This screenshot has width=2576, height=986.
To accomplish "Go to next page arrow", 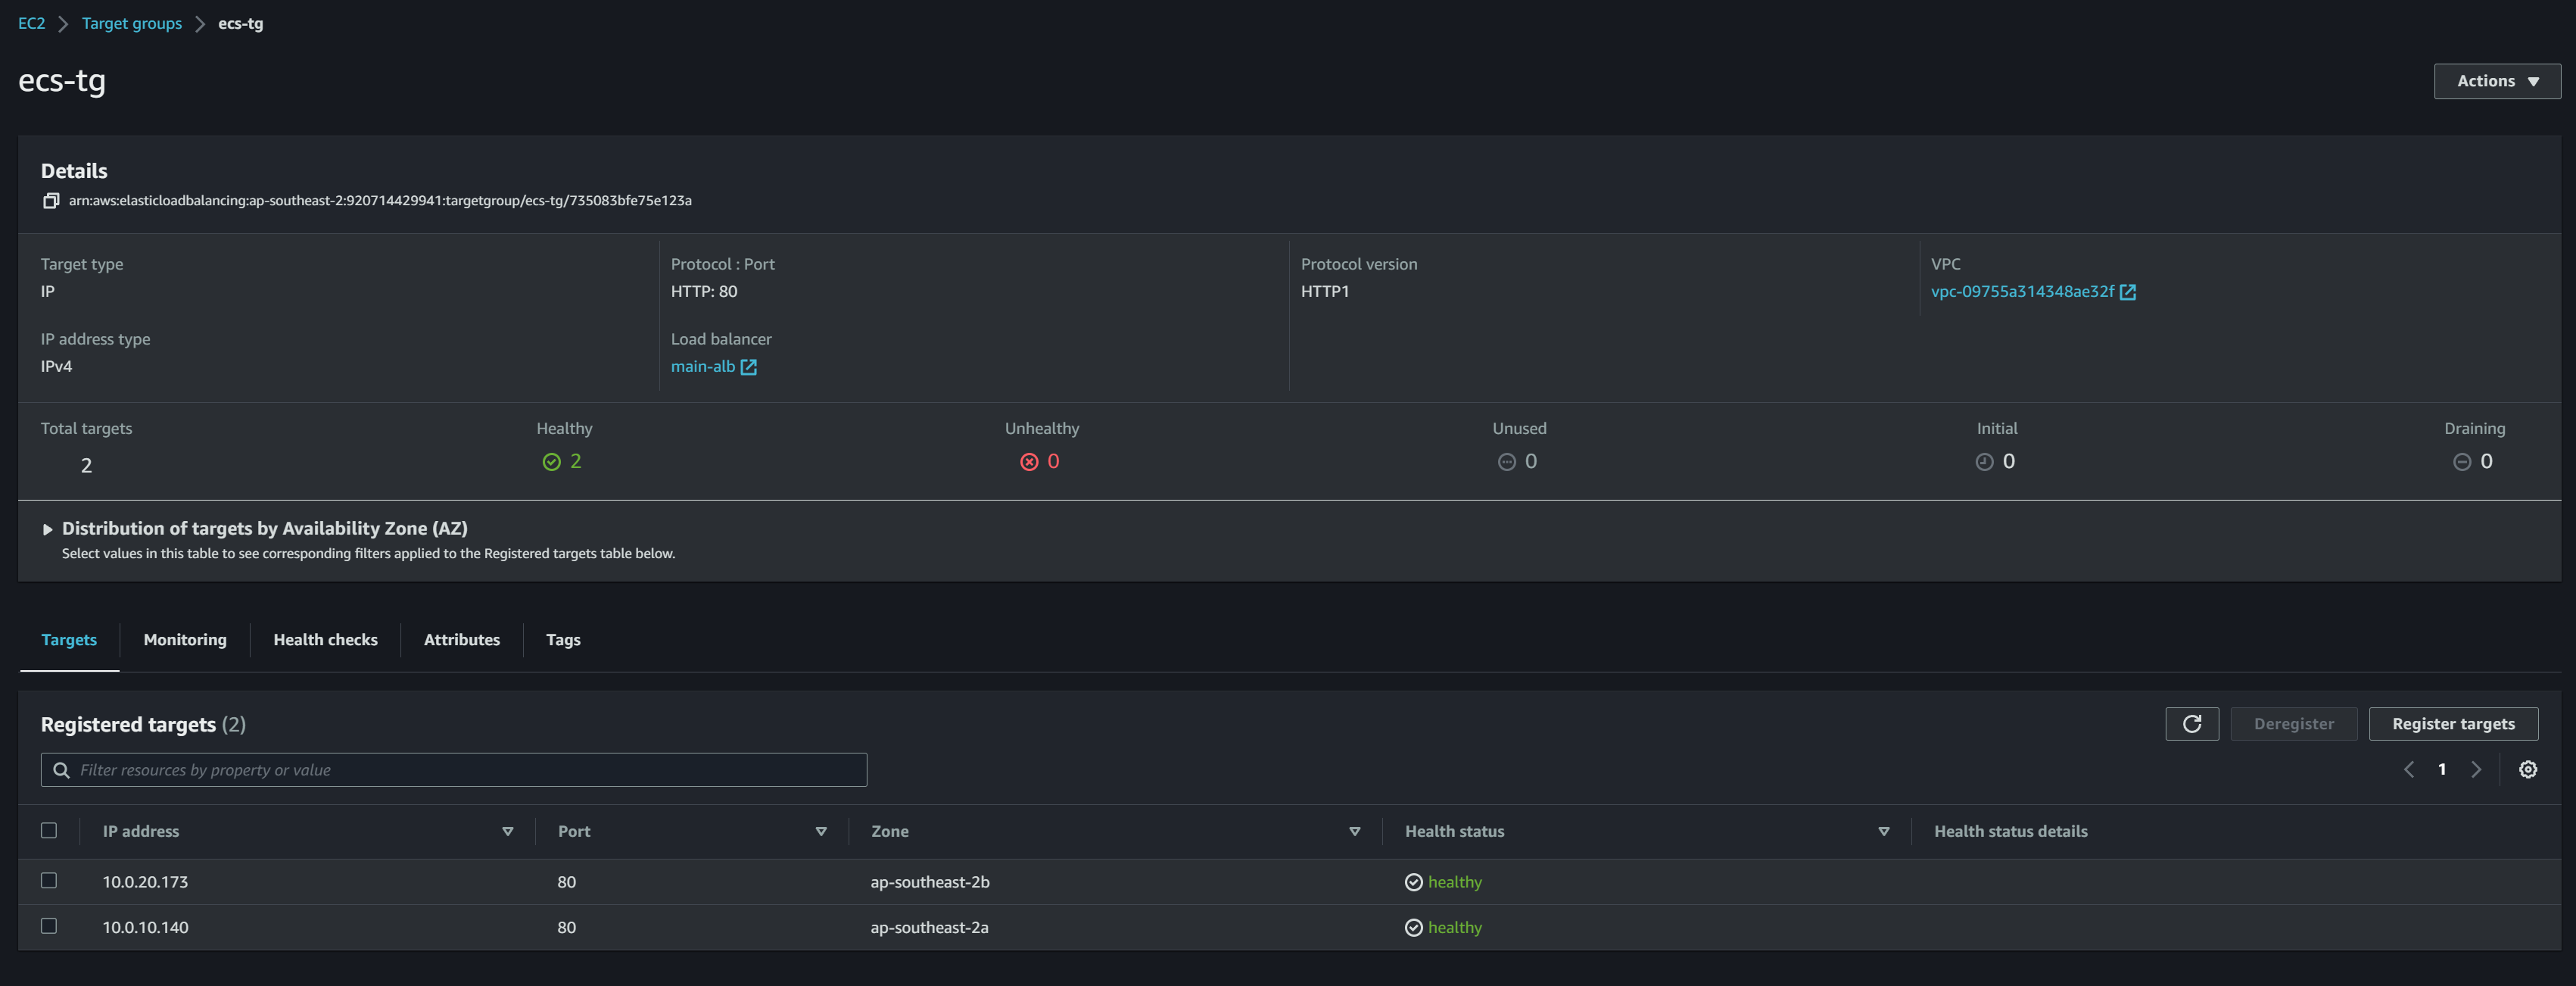I will [x=2476, y=769].
